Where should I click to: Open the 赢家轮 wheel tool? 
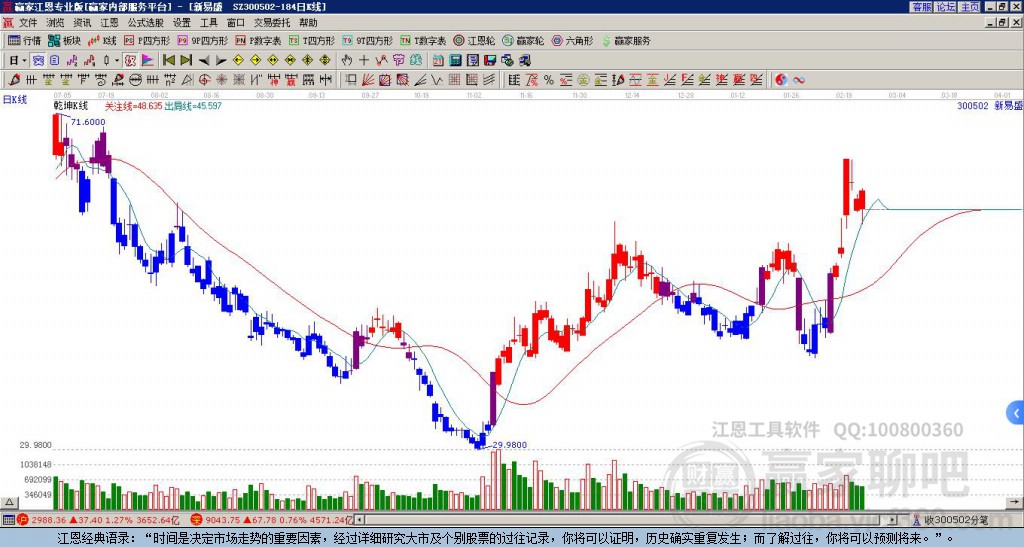523,40
